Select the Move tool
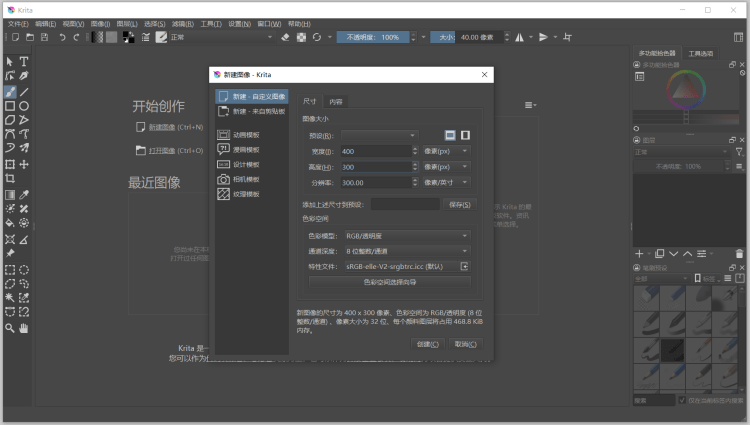 [24, 164]
